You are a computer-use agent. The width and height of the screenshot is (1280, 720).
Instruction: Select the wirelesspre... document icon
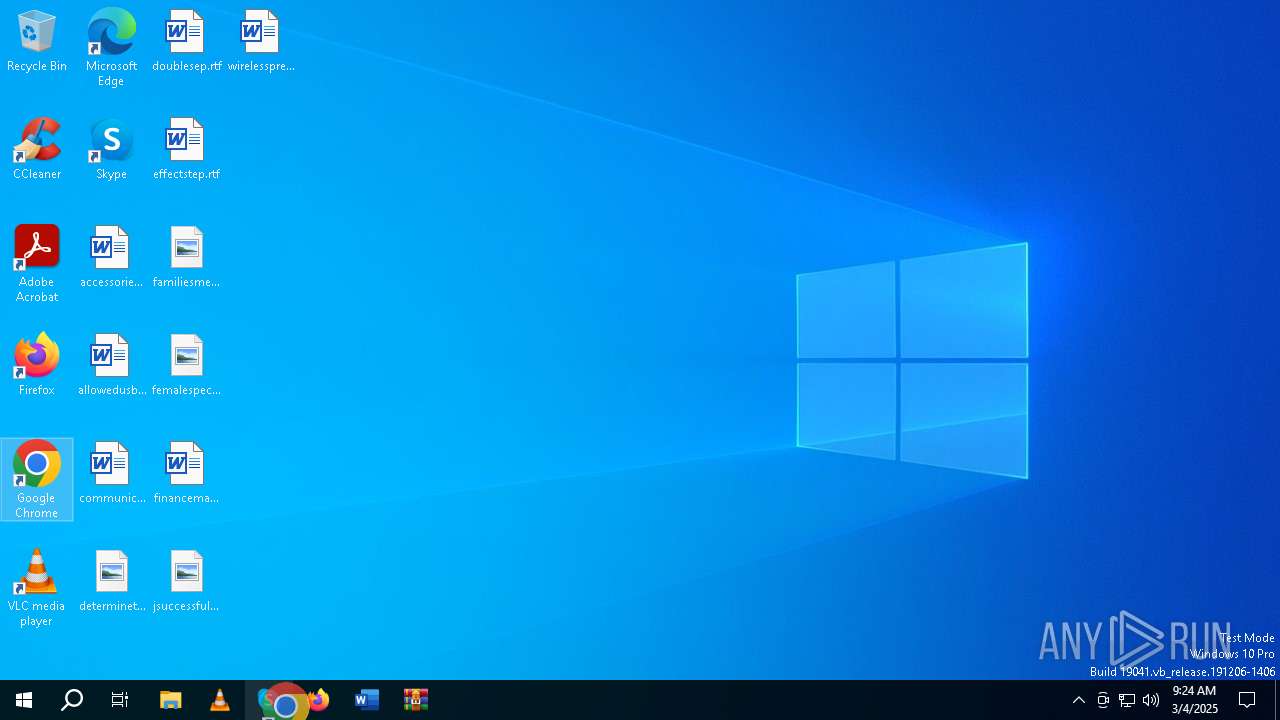260,42
